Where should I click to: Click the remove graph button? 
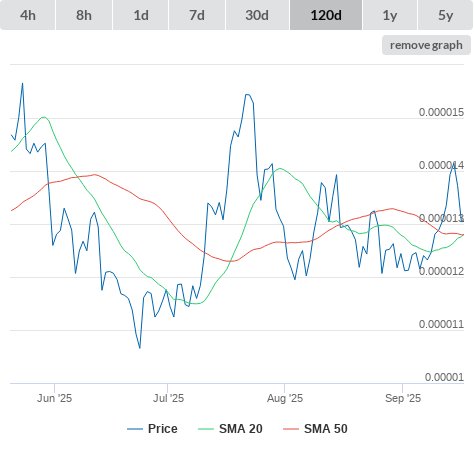point(426,45)
